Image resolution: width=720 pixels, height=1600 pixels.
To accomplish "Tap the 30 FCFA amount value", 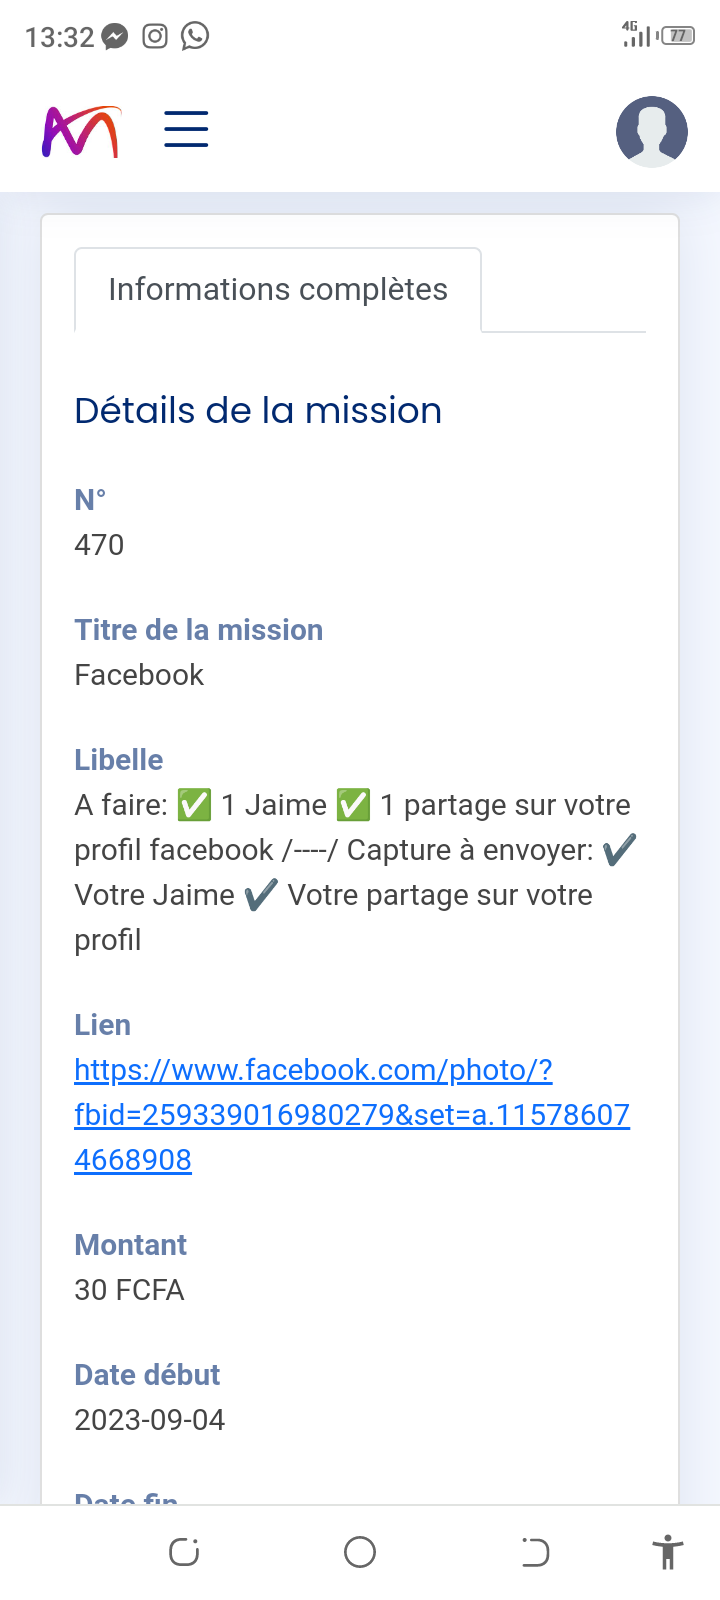I will pyautogui.click(x=129, y=1290).
